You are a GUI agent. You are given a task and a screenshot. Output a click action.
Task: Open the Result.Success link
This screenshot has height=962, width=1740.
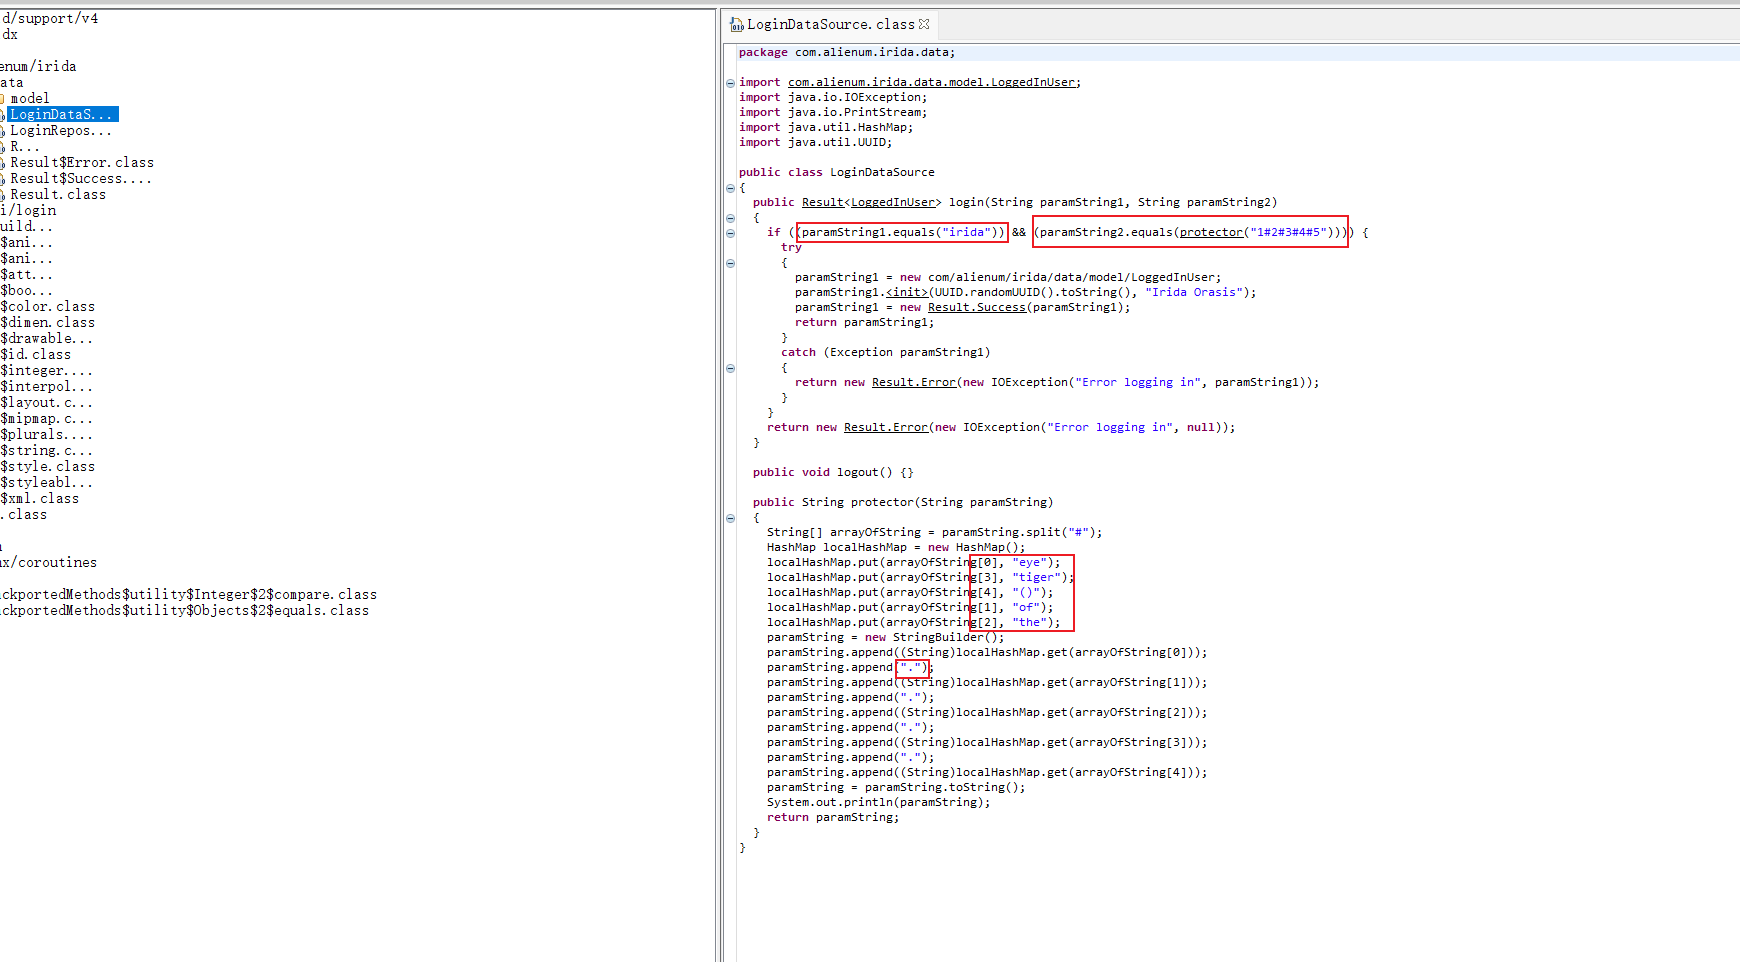pyautogui.click(x=977, y=307)
